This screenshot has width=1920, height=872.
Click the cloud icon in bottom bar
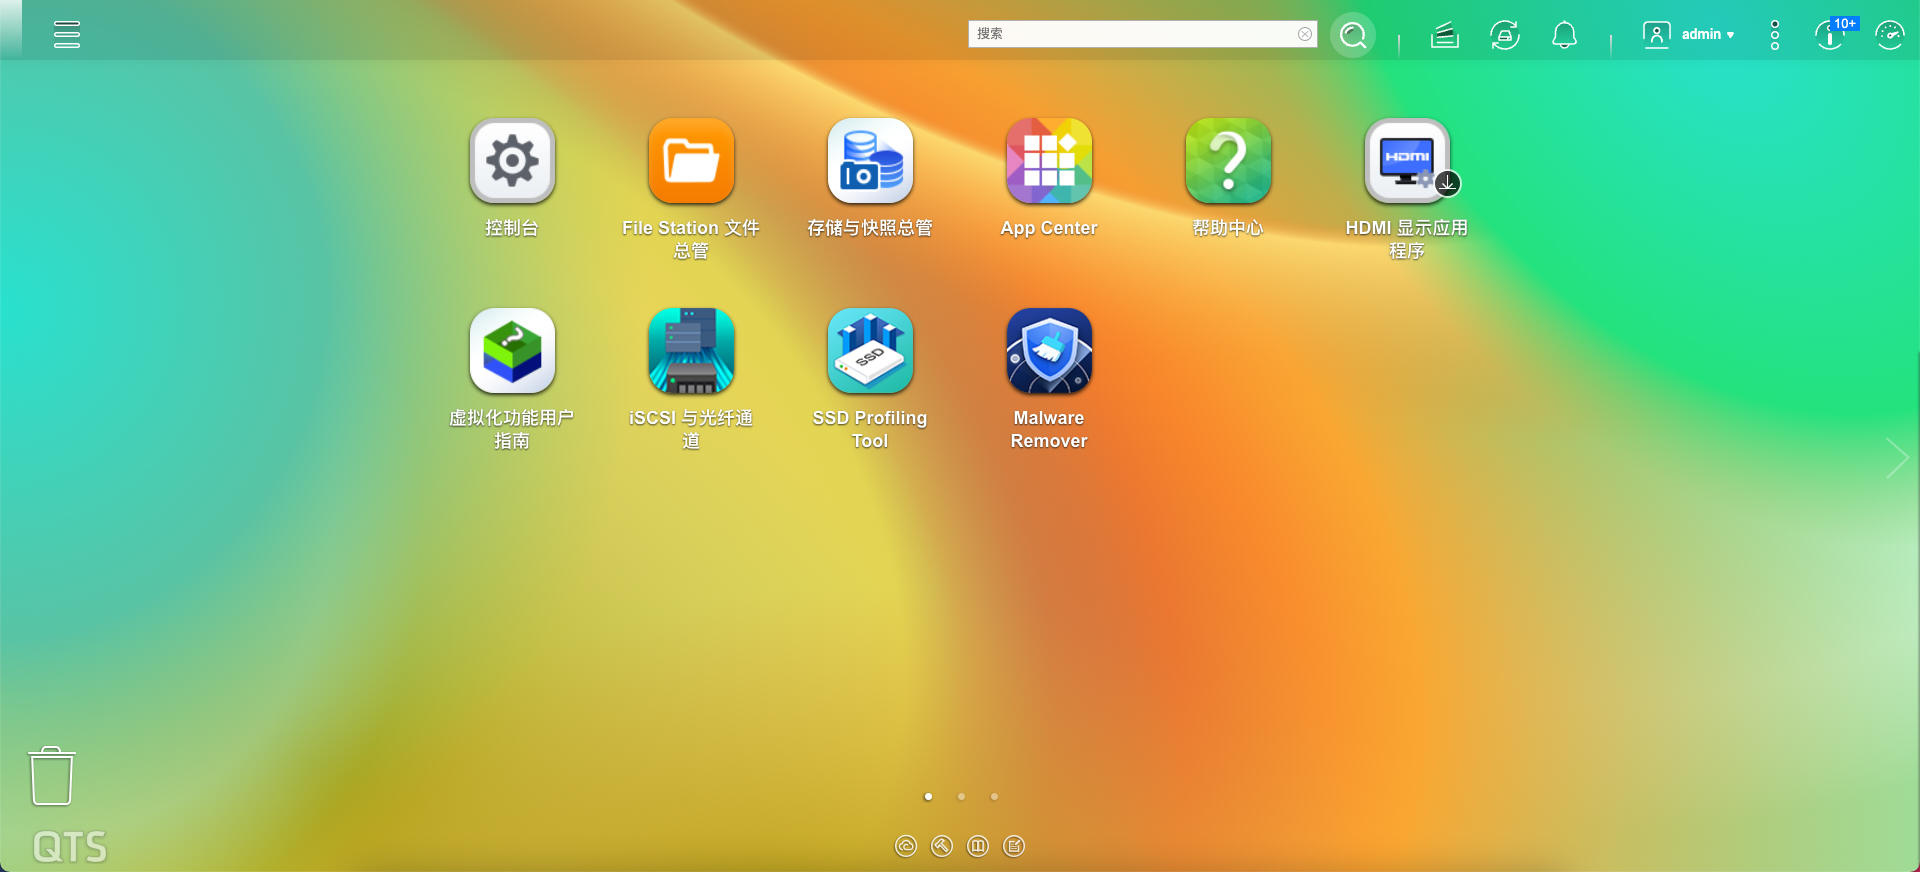pyautogui.click(x=906, y=847)
